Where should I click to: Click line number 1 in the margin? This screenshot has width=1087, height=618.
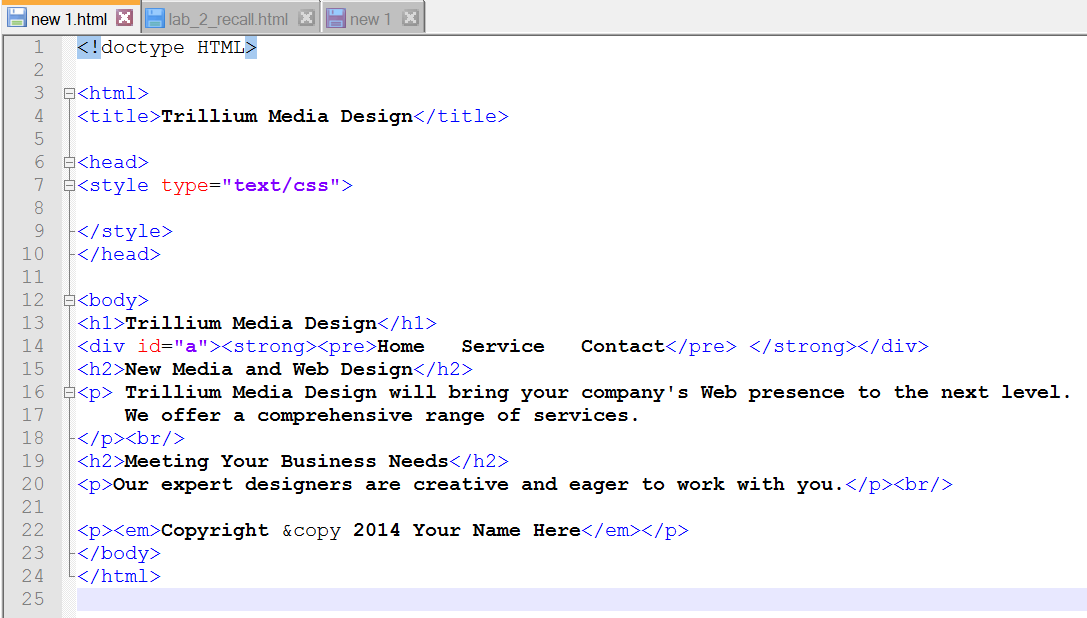pos(39,47)
